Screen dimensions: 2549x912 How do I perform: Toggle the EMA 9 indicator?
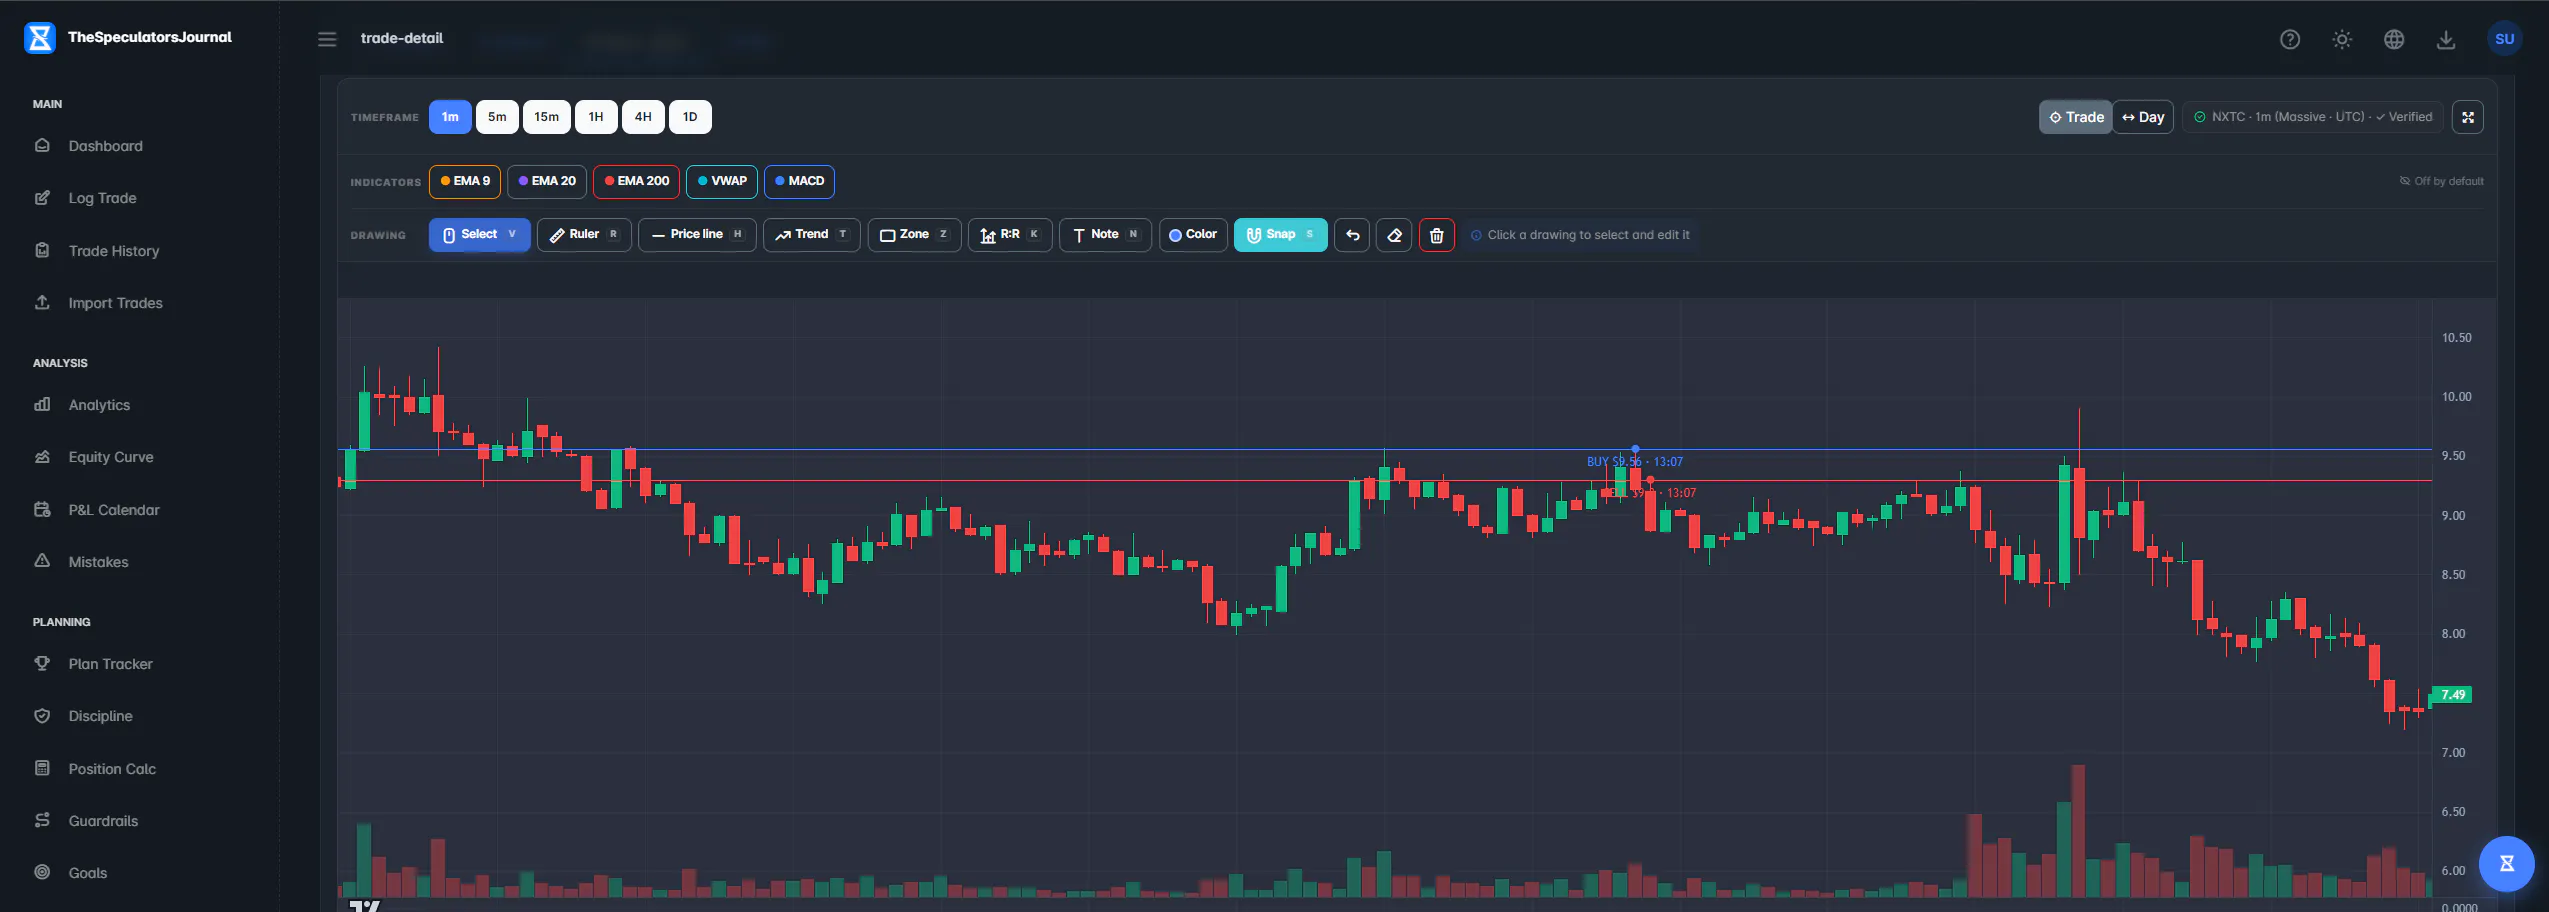click(x=465, y=182)
